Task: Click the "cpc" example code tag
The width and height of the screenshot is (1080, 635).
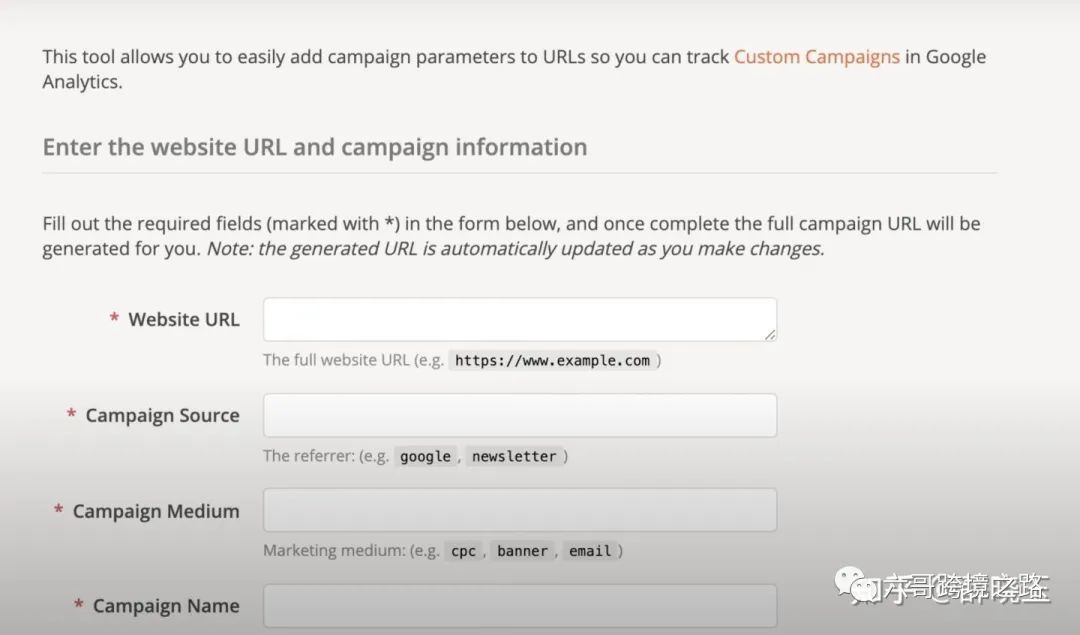Action: 463,551
